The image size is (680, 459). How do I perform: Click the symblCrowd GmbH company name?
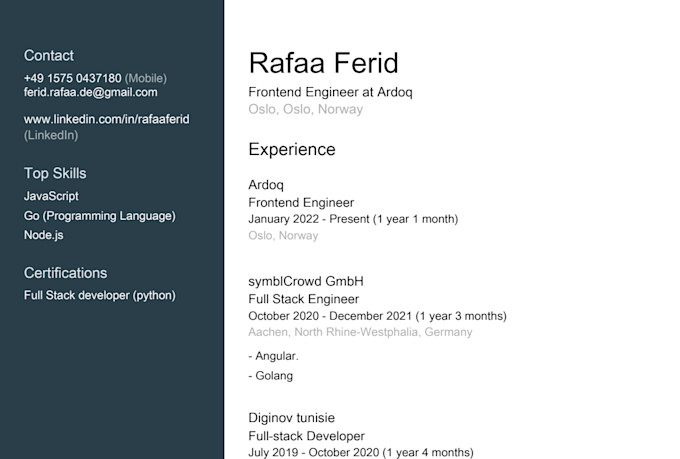point(306,282)
